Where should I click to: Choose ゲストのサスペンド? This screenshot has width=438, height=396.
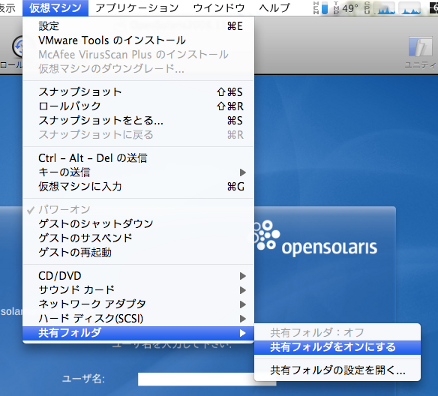pyautogui.click(x=138, y=238)
